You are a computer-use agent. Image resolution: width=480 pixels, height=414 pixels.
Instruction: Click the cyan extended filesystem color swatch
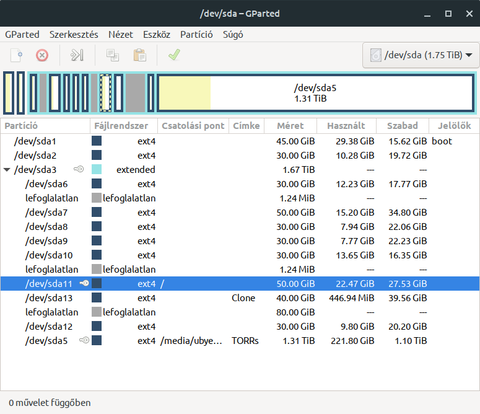pos(97,169)
